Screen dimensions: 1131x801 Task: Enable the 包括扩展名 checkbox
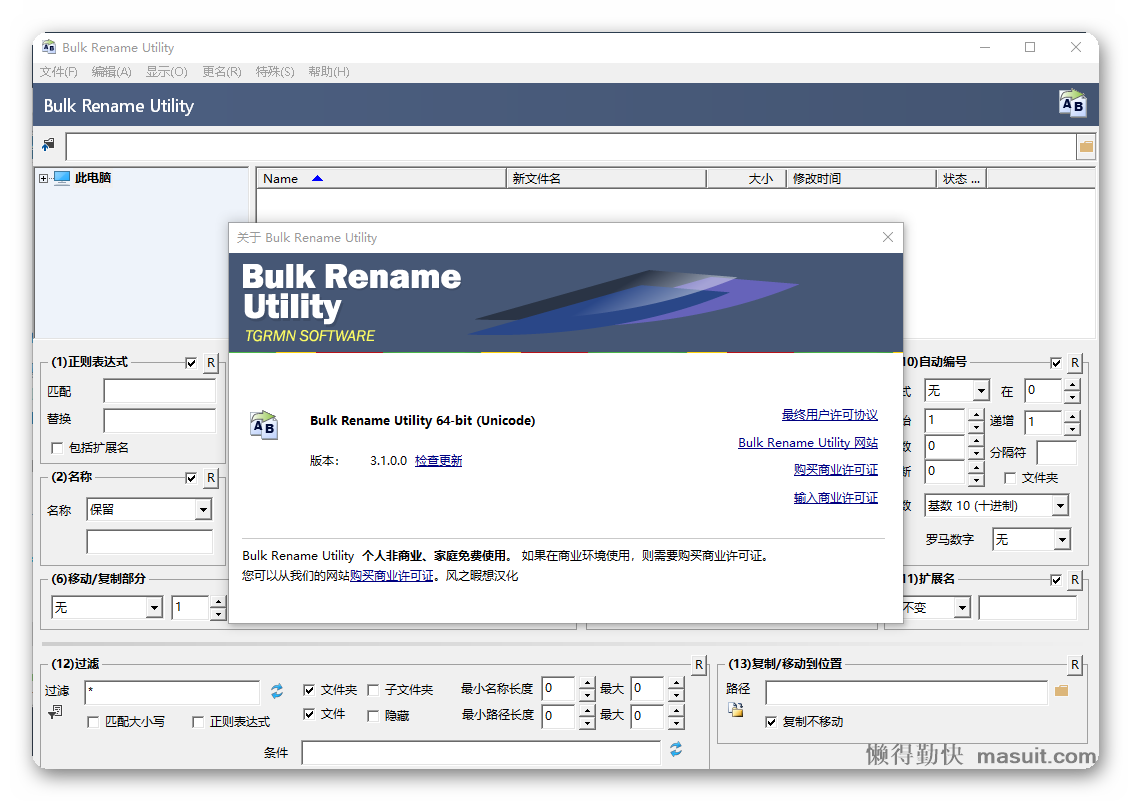[x=57, y=448]
